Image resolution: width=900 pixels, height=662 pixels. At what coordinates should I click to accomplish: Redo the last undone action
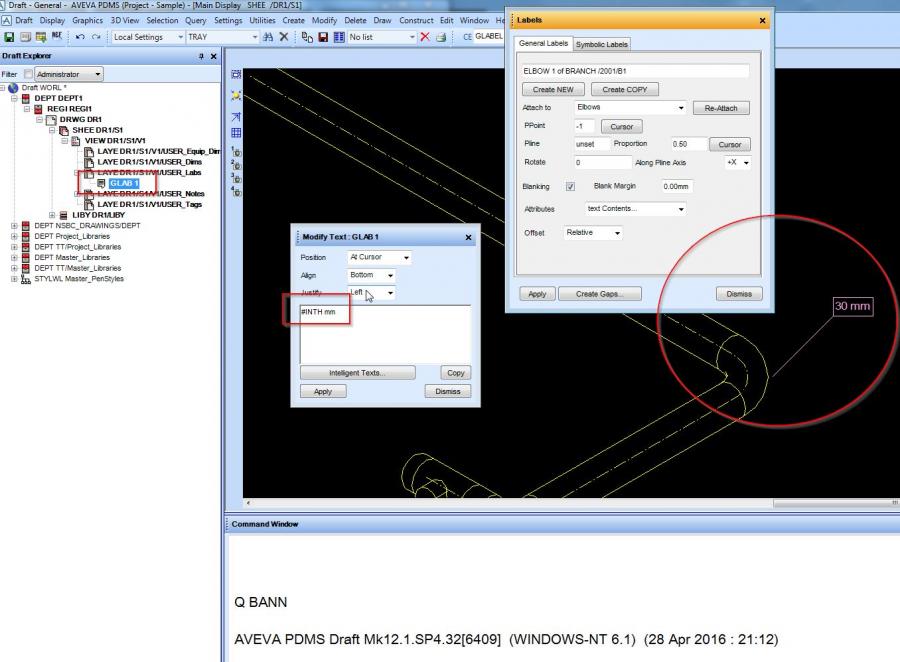(96, 37)
